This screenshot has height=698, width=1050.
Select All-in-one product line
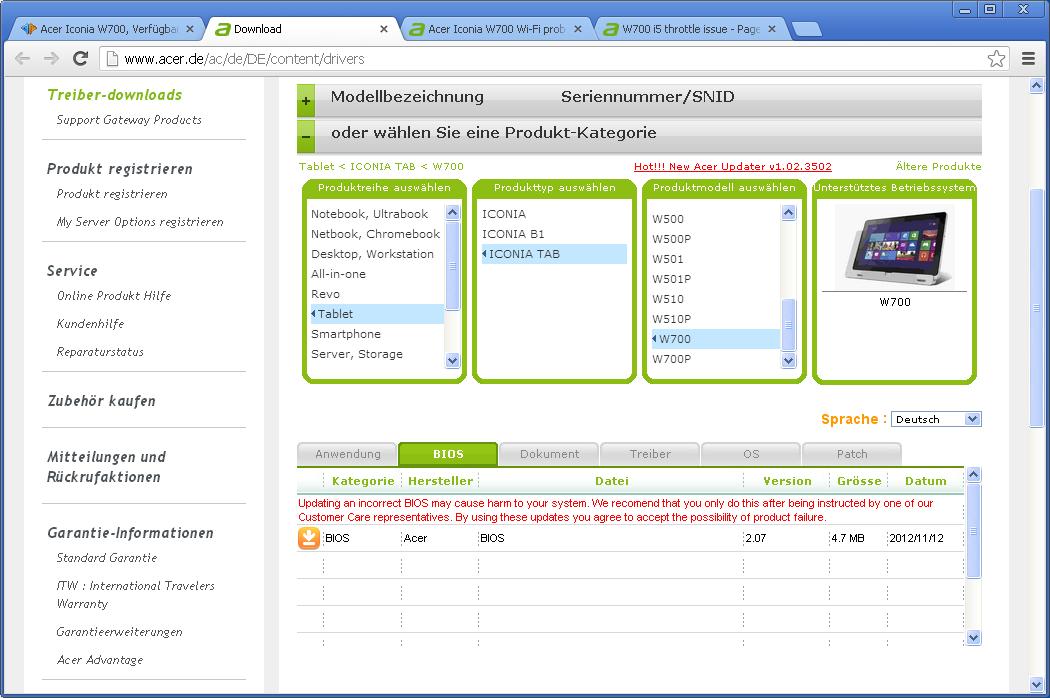pos(338,274)
